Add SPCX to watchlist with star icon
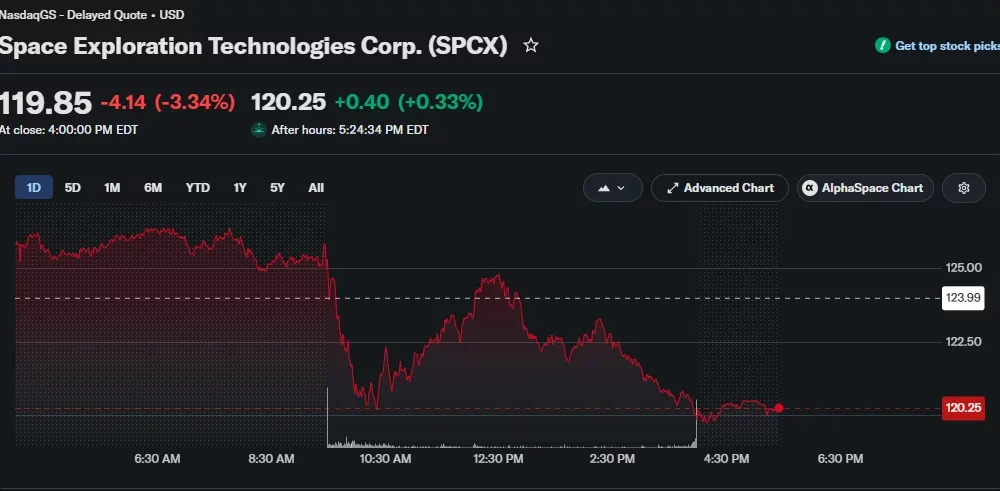Screen dimensions: 1000x491 tap(531, 45)
